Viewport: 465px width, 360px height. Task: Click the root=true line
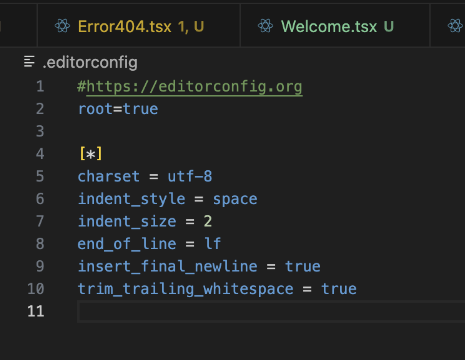click(118, 109)
